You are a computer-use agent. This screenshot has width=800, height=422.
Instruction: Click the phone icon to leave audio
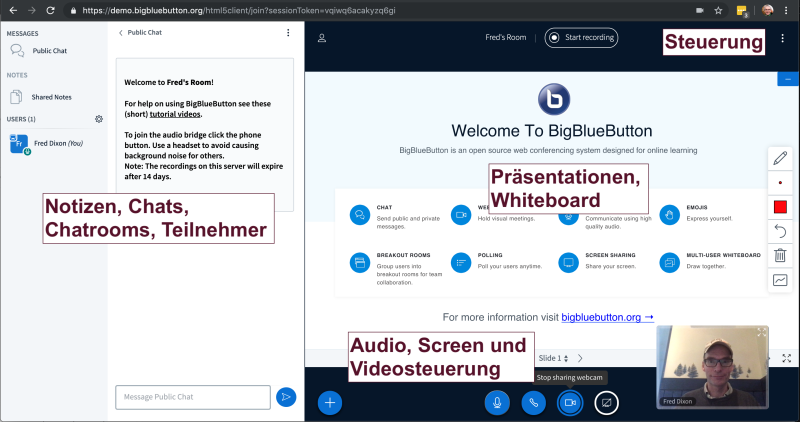[533, 402]
